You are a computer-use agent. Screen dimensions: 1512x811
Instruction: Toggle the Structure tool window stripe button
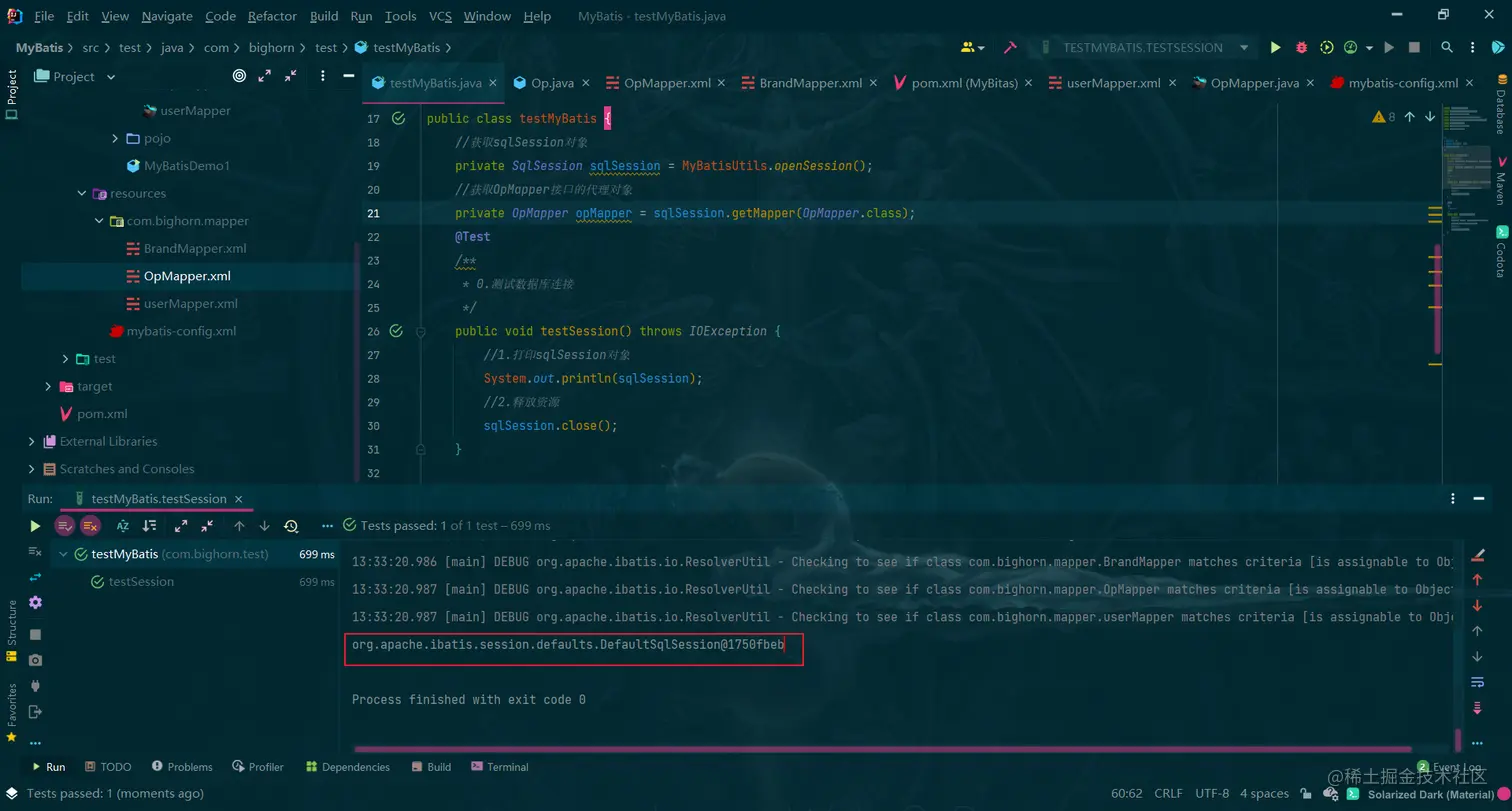click(x=12, y=630)
